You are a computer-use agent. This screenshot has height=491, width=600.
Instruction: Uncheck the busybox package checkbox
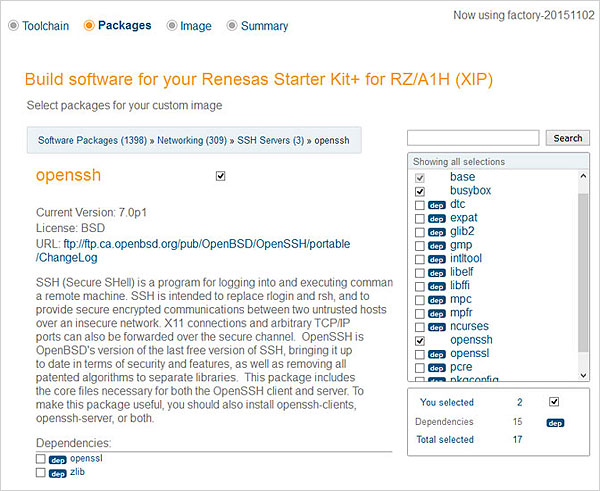tap(420, 191)
